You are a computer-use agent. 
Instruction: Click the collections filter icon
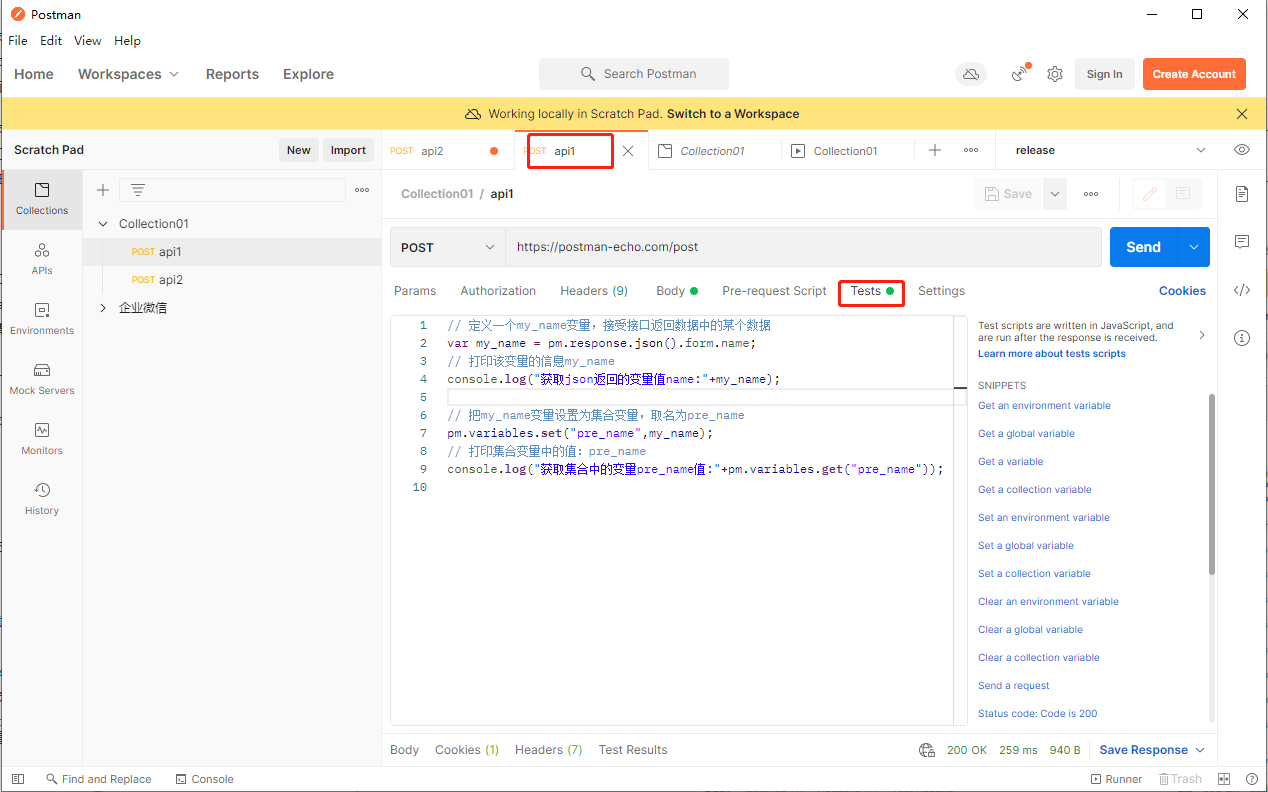(138, 190)
